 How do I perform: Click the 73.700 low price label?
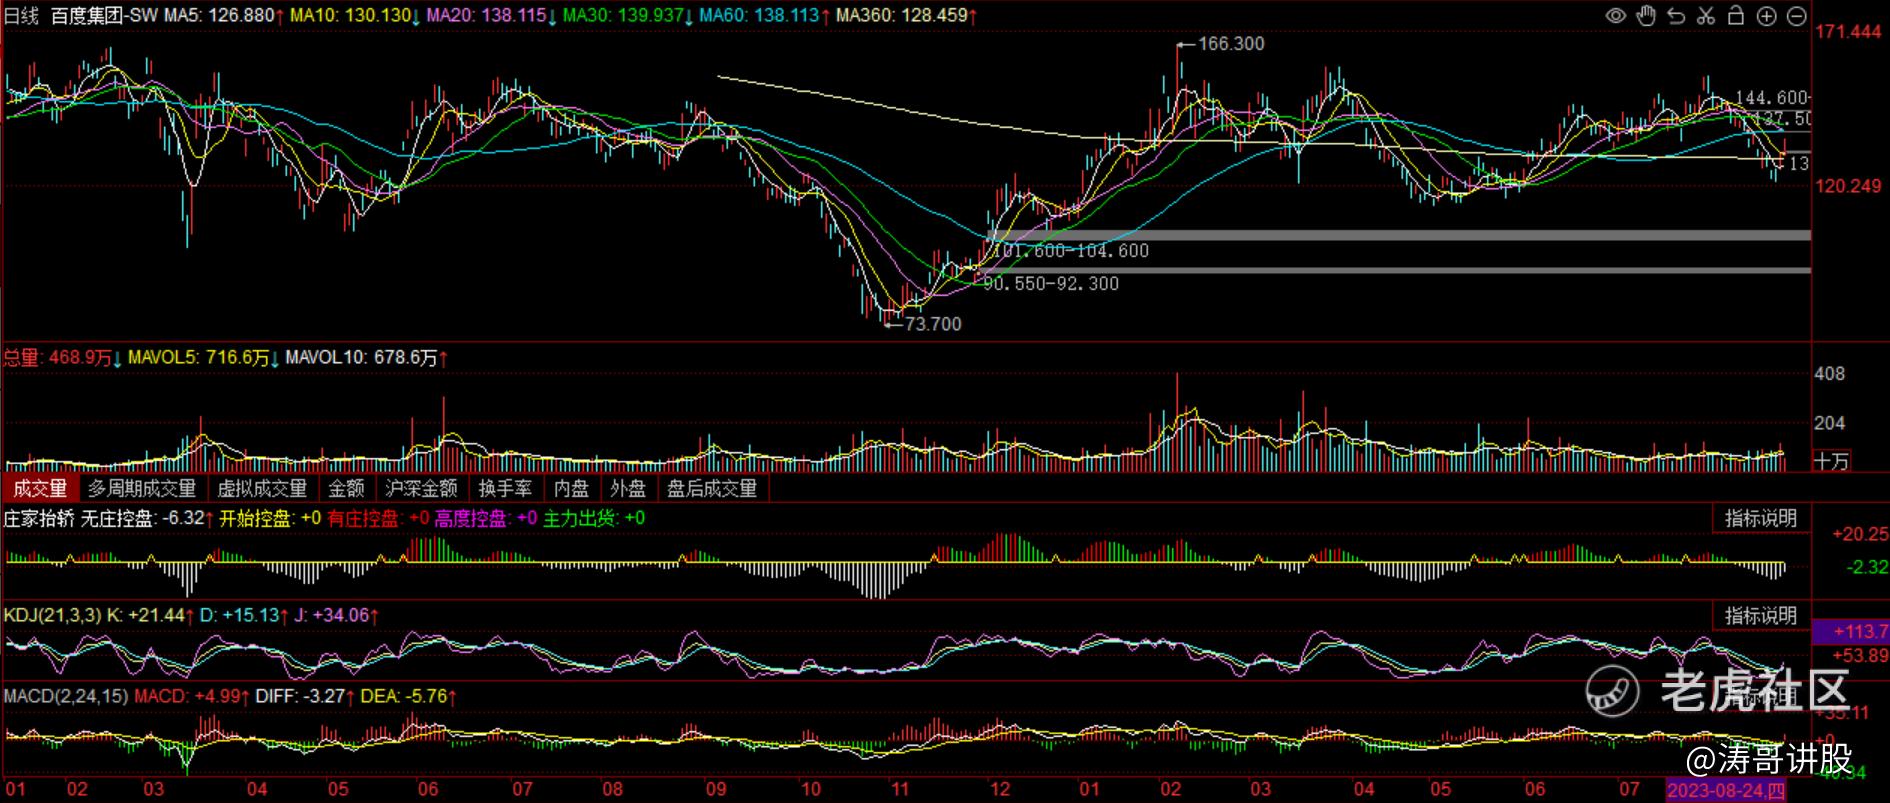pyautogui.click(x=933, y=324)
